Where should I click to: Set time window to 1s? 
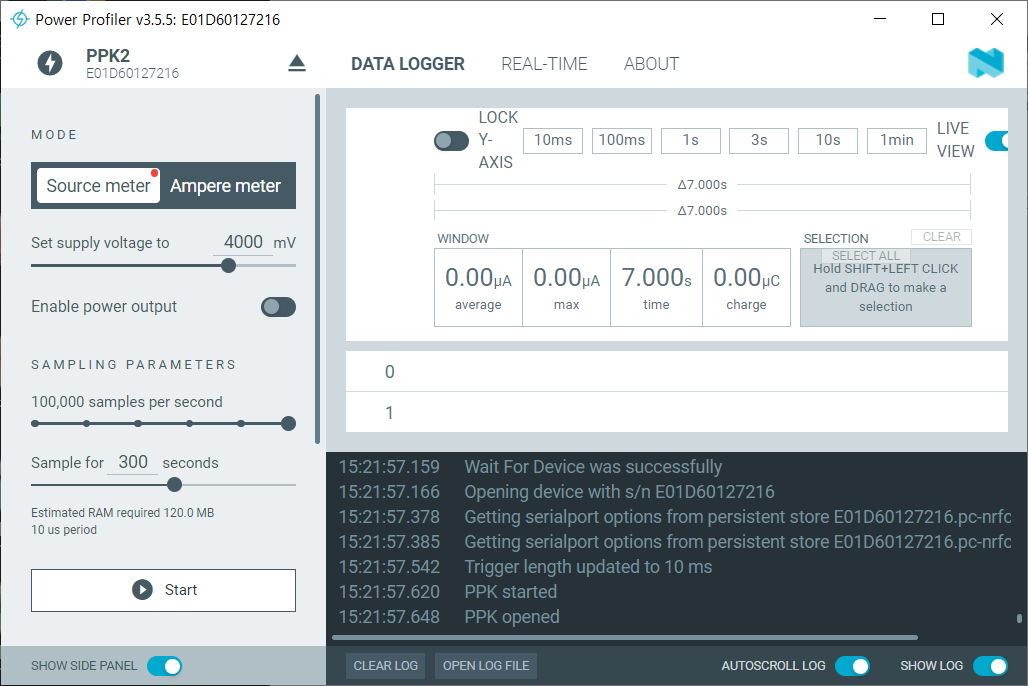point(690,140)
